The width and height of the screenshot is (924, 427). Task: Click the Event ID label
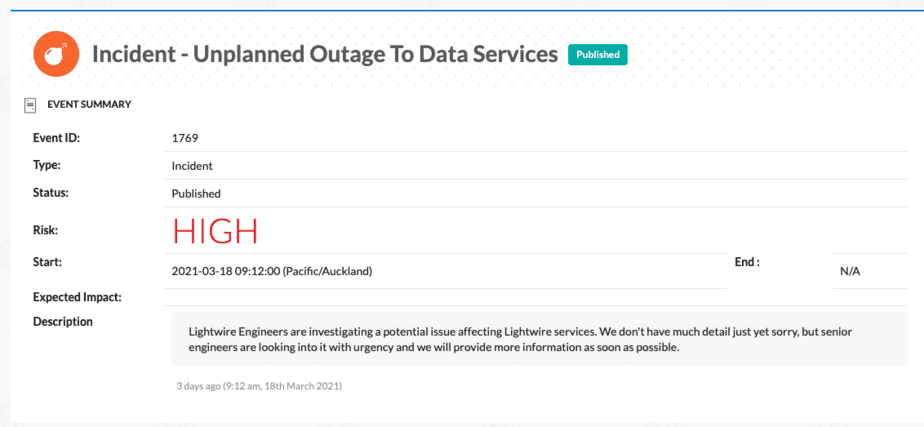click(57, 138)
